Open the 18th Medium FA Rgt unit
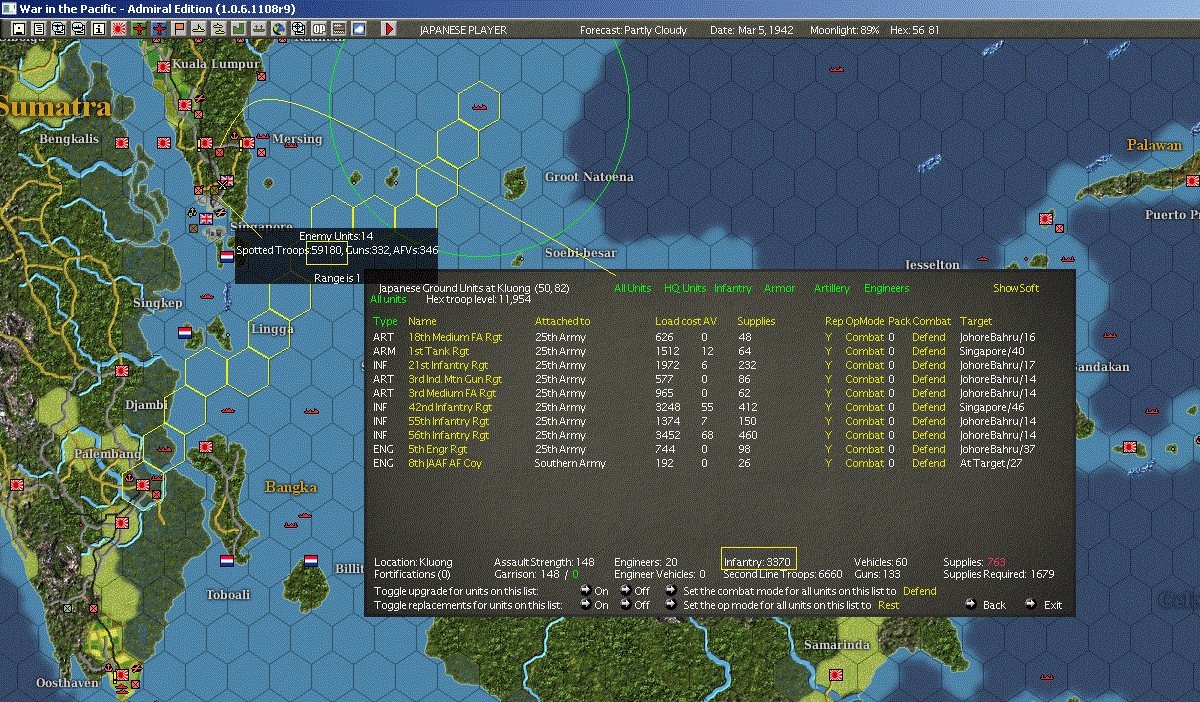1200x702 pixels. [453, 337]
